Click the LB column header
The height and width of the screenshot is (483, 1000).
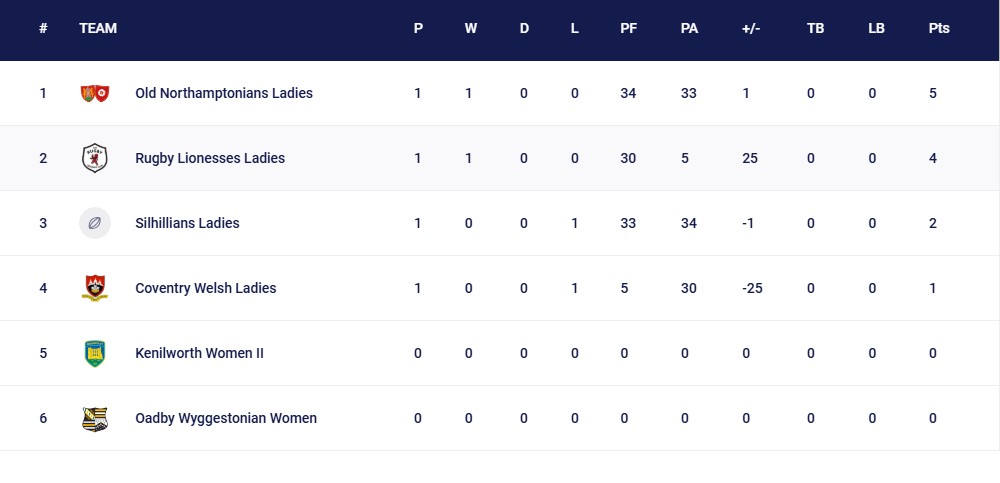876,28
